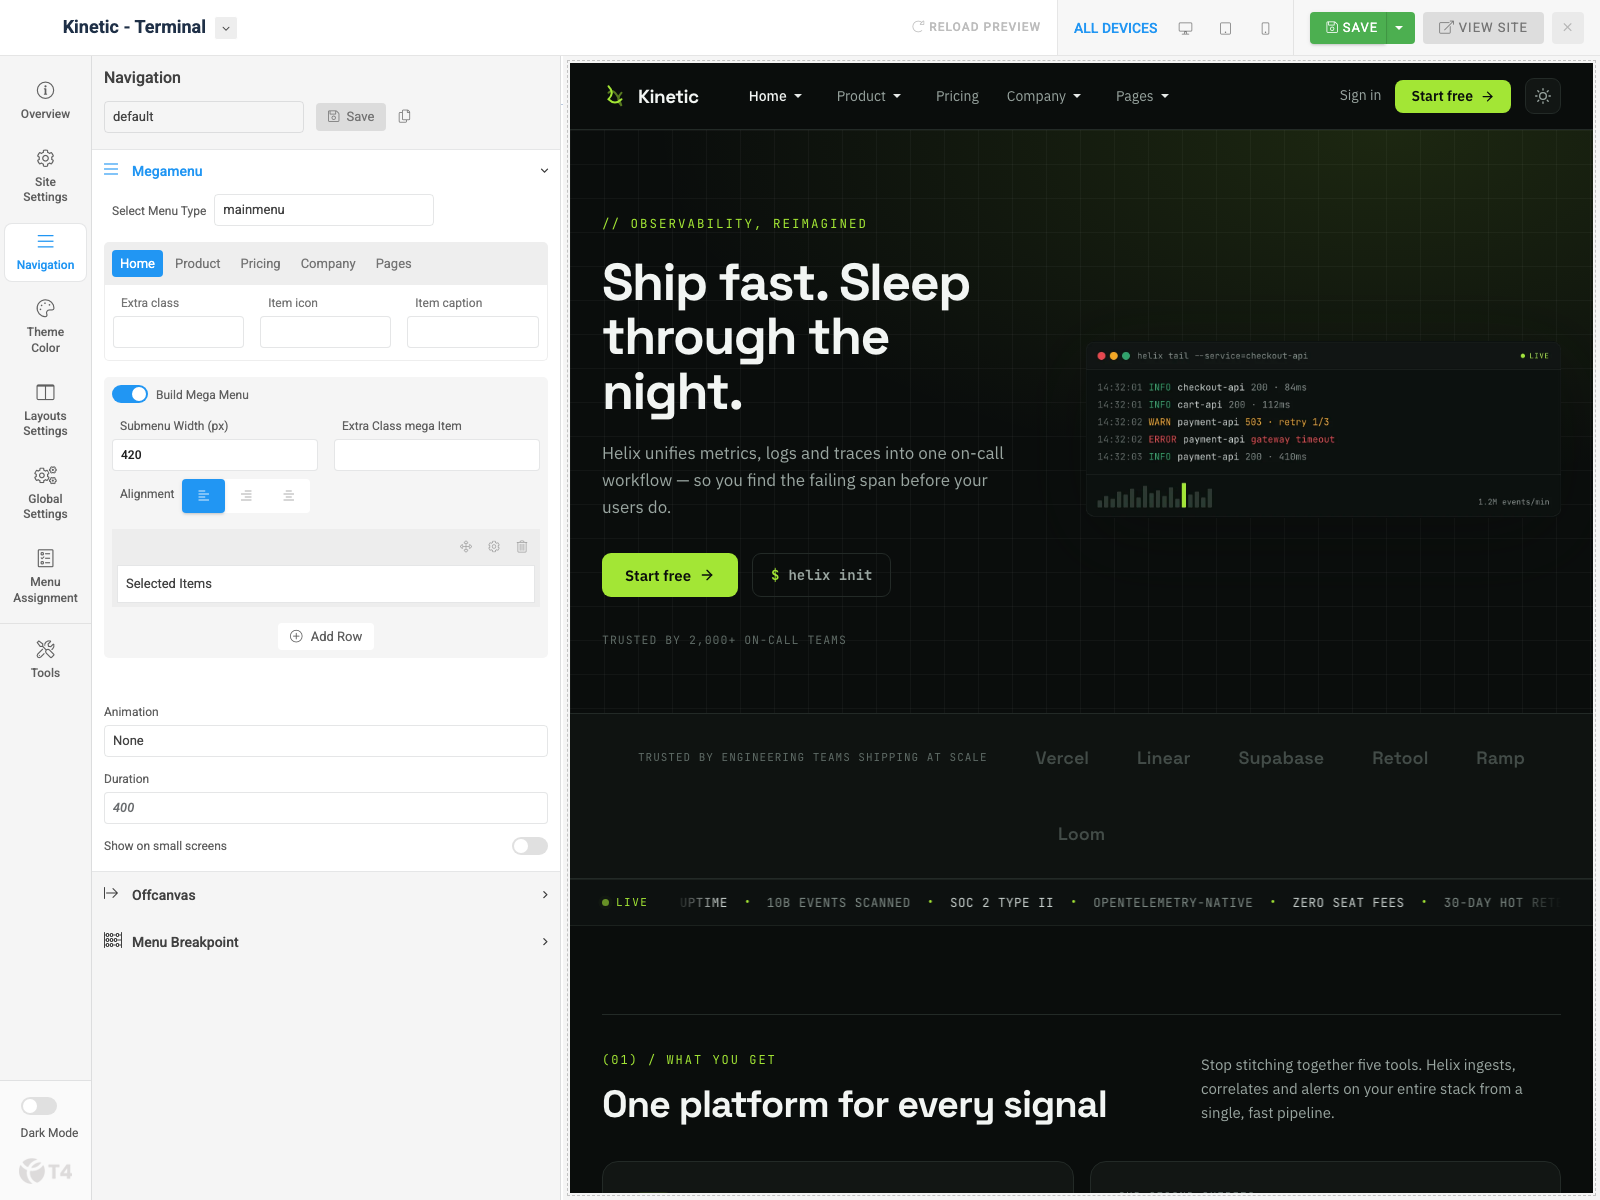
Task: Switch to the Navigation sidebar tab
Action: tap(45, 252)
